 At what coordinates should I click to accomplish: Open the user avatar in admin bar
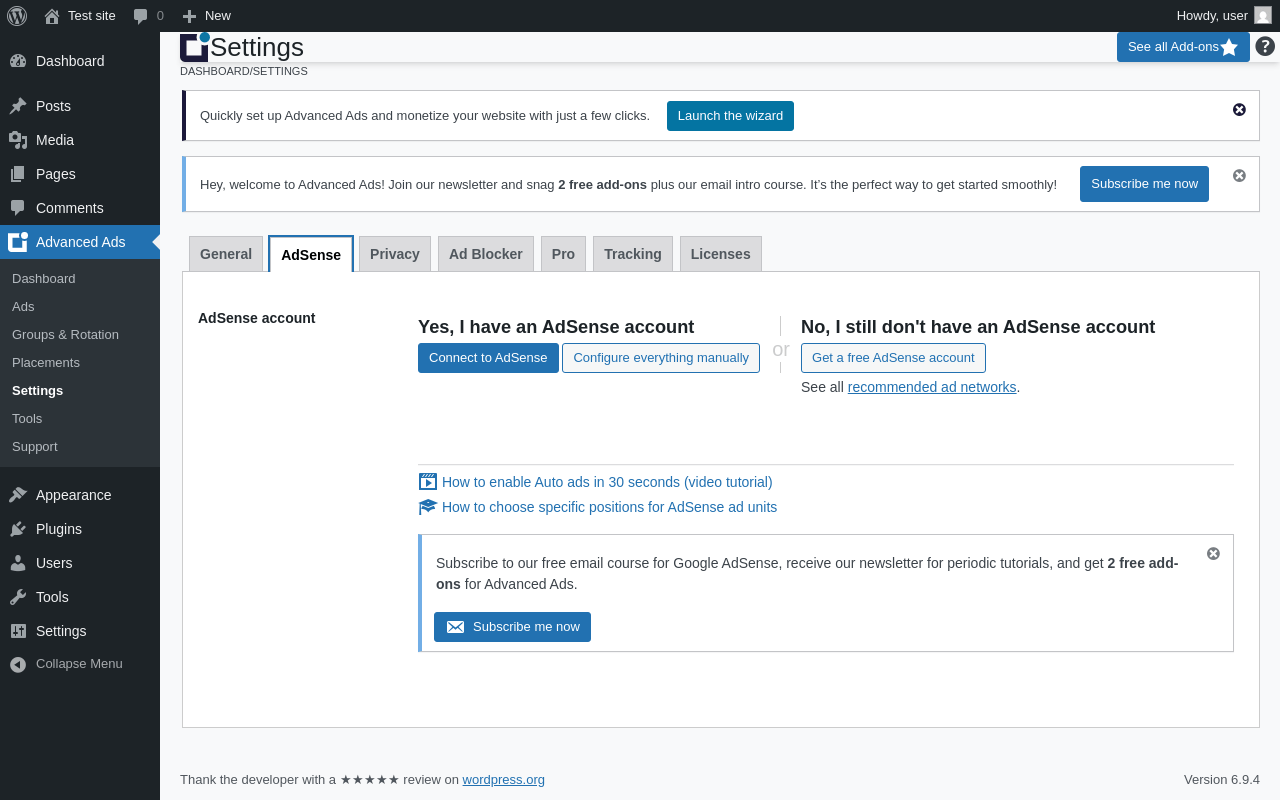(1263, 15)
